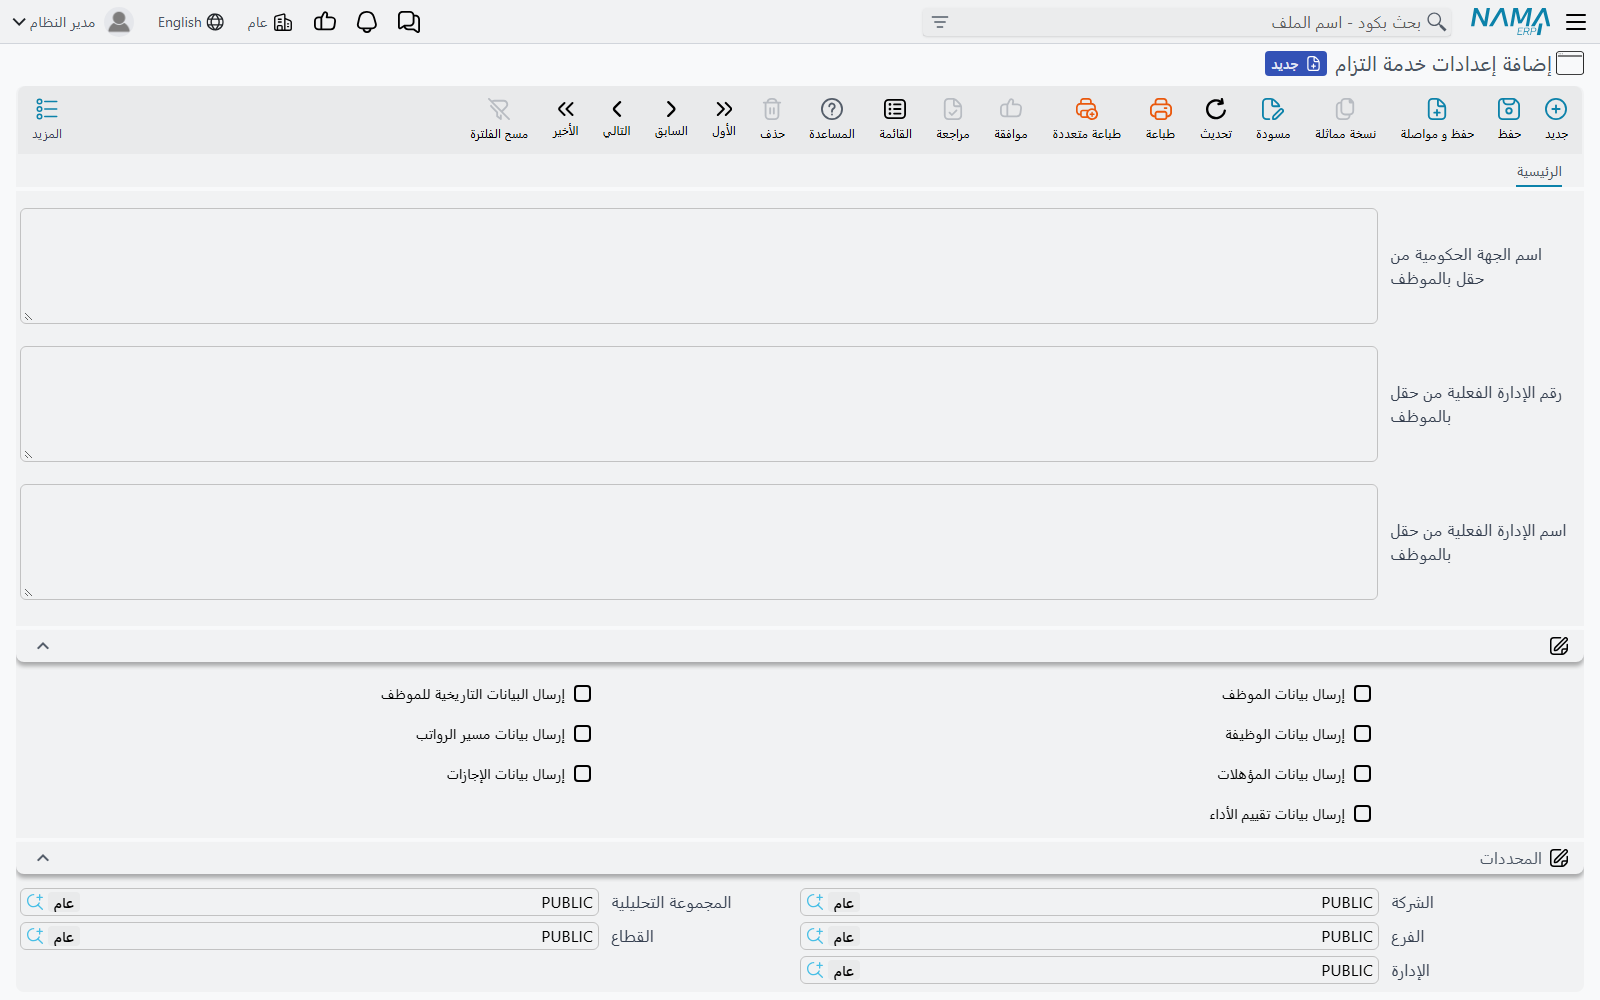
Task: Click the اسم الجهة الحكومية text area
Action: 699,266
